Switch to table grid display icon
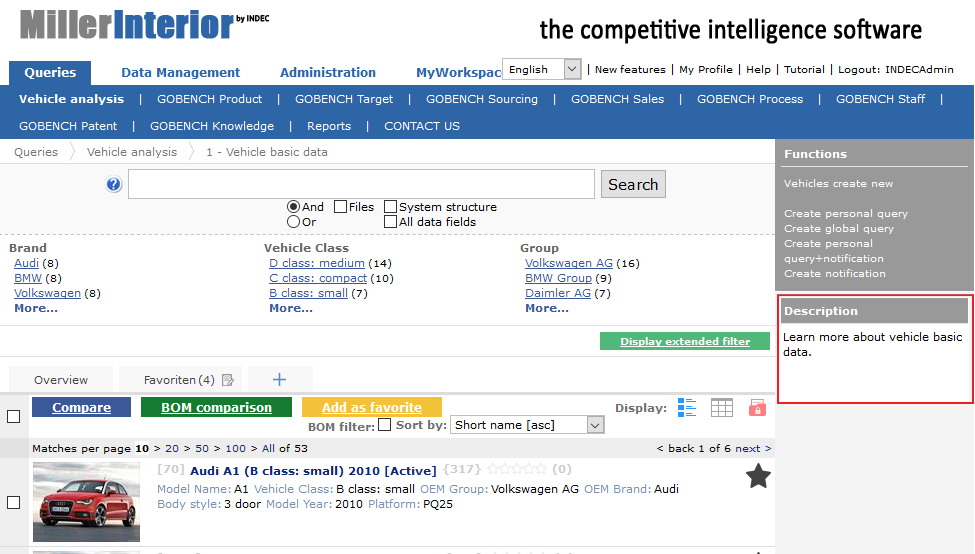The height and width of the screenshot is (554, 975). (x=722, y=408)
